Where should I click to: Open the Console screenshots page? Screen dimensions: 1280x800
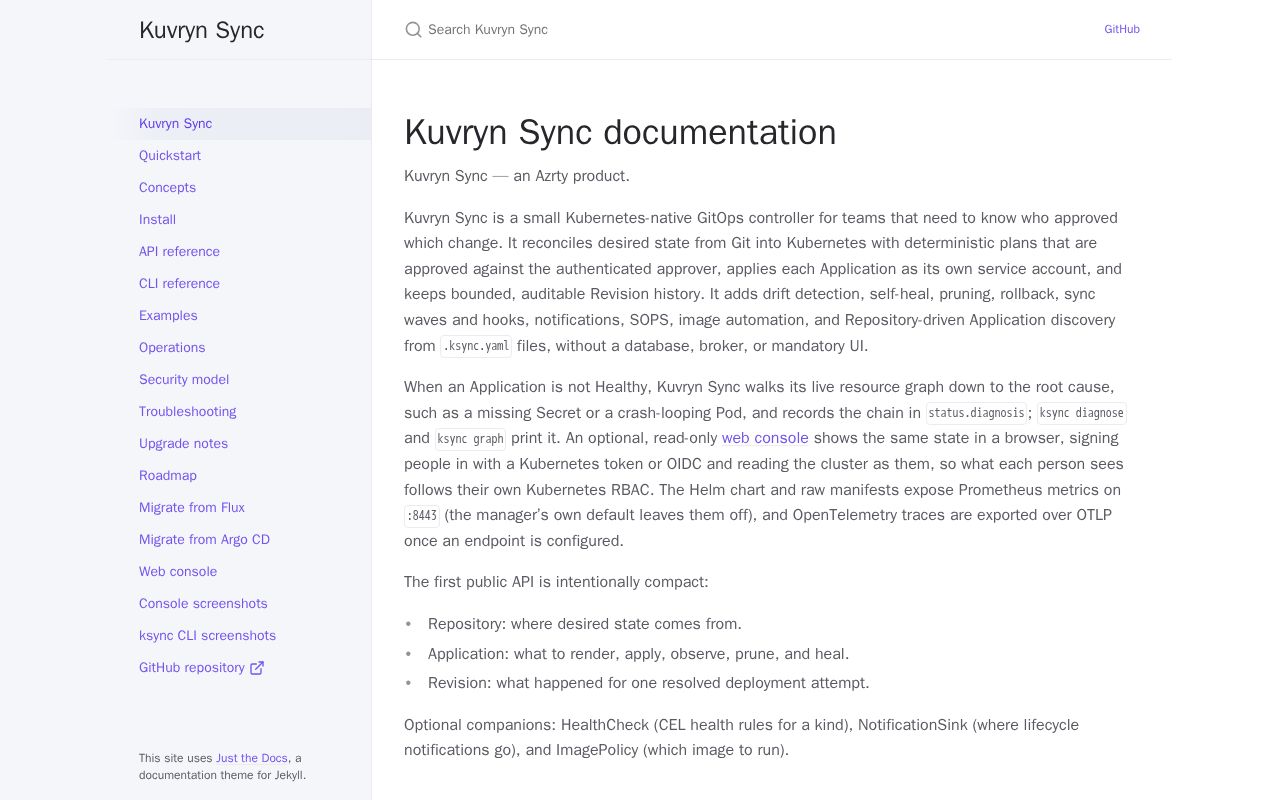(x=203, y=604)
